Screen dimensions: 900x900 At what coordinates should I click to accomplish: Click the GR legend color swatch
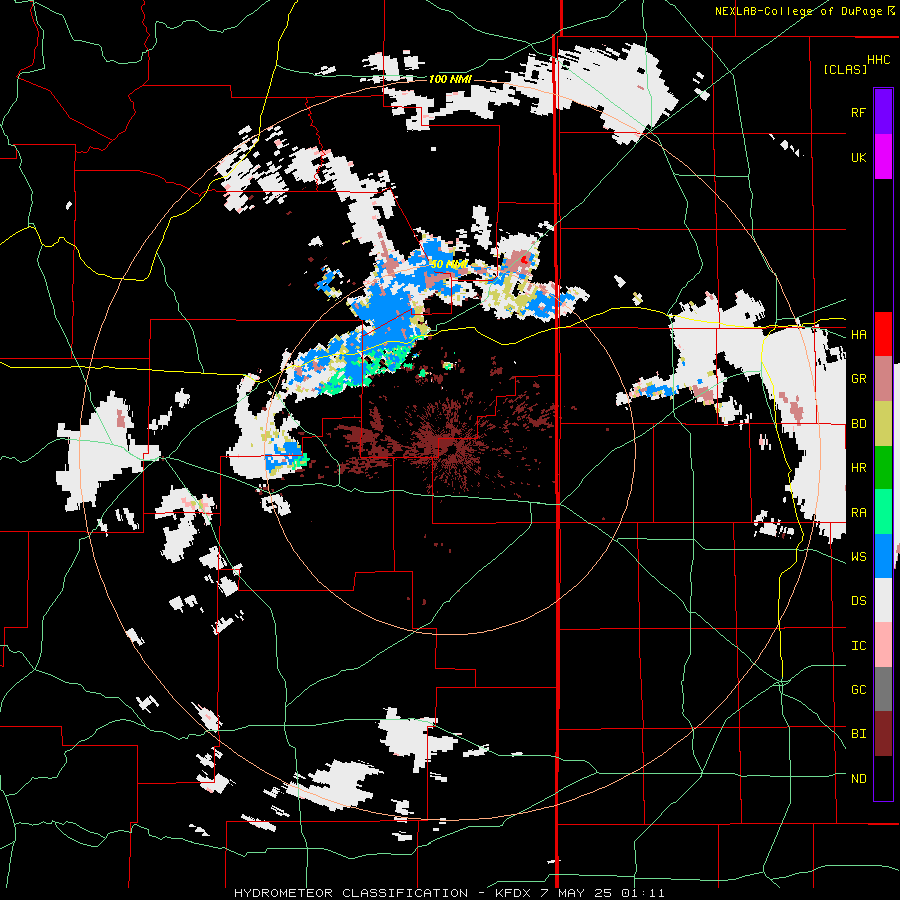coord(883,379)
